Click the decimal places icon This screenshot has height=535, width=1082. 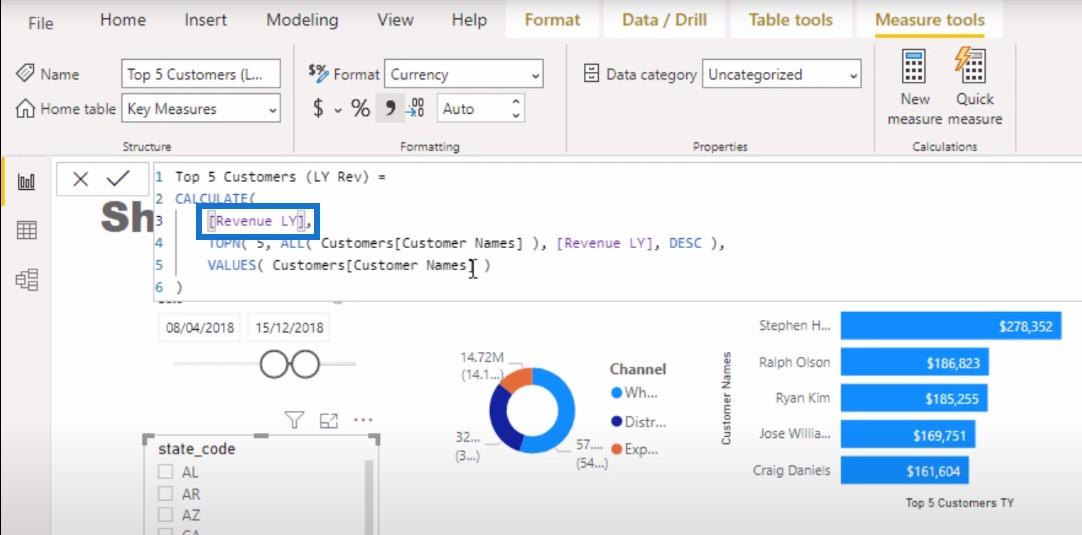coord(415,108)
